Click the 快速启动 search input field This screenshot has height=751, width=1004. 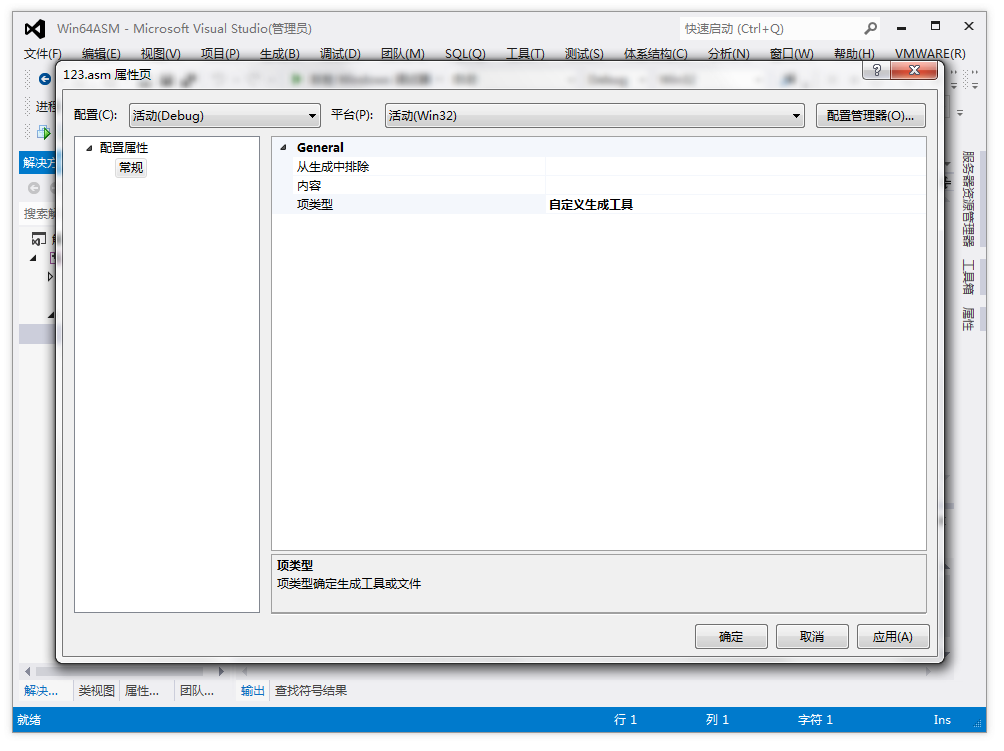click(x=770, y=29)
